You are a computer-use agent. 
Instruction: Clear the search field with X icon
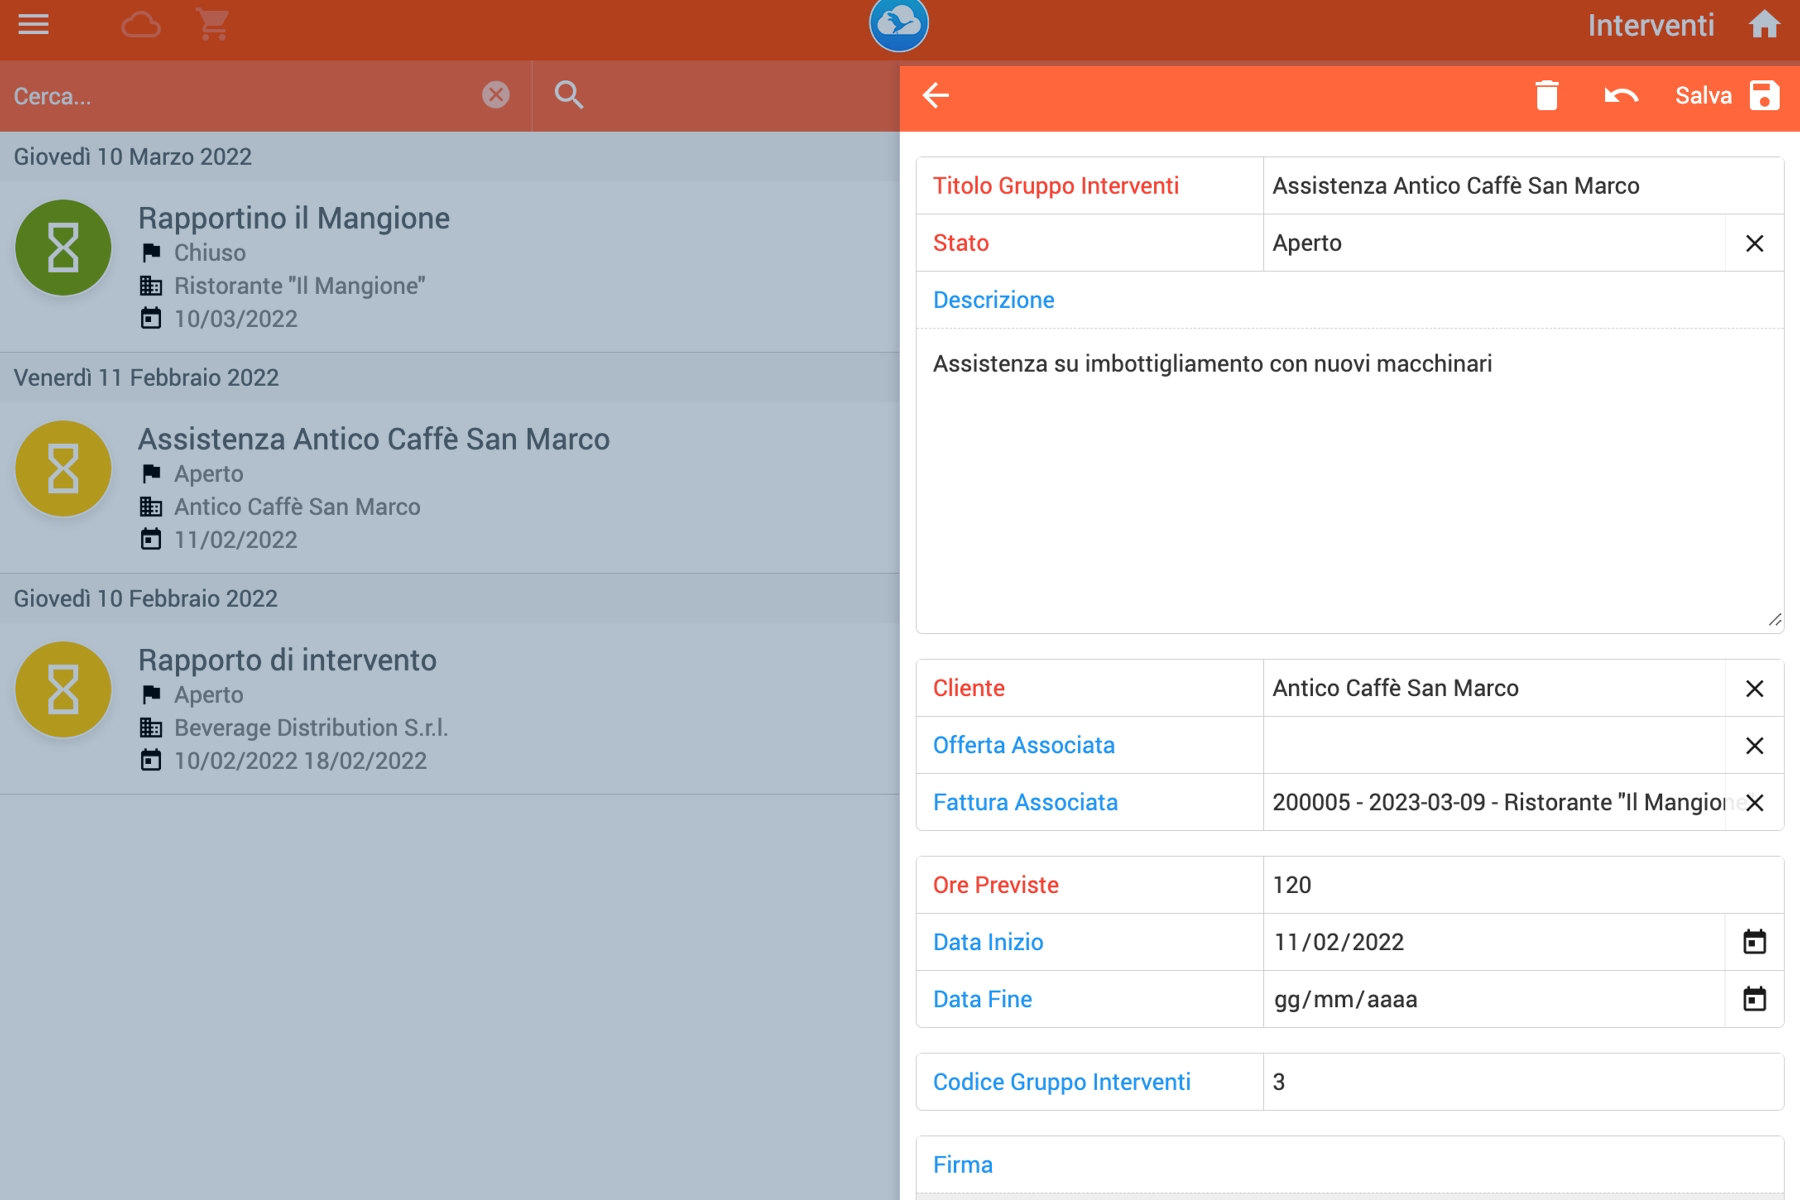[x=496, y=95]
